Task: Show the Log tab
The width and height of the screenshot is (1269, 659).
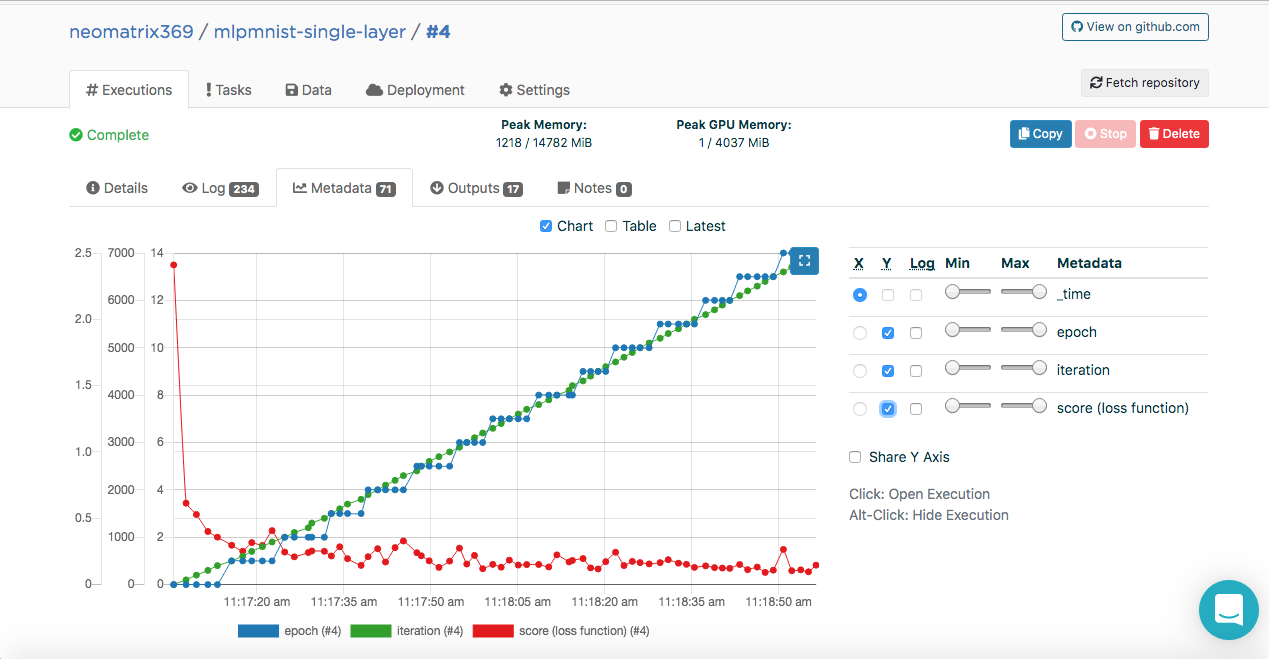Action: 220,188
